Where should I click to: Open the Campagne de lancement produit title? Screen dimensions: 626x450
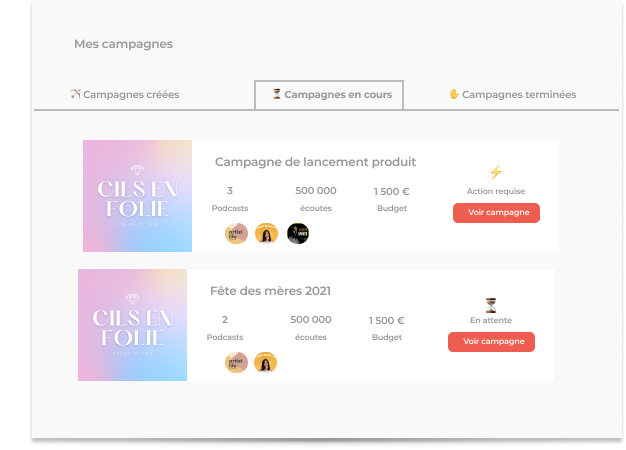(x=315, y=161)
